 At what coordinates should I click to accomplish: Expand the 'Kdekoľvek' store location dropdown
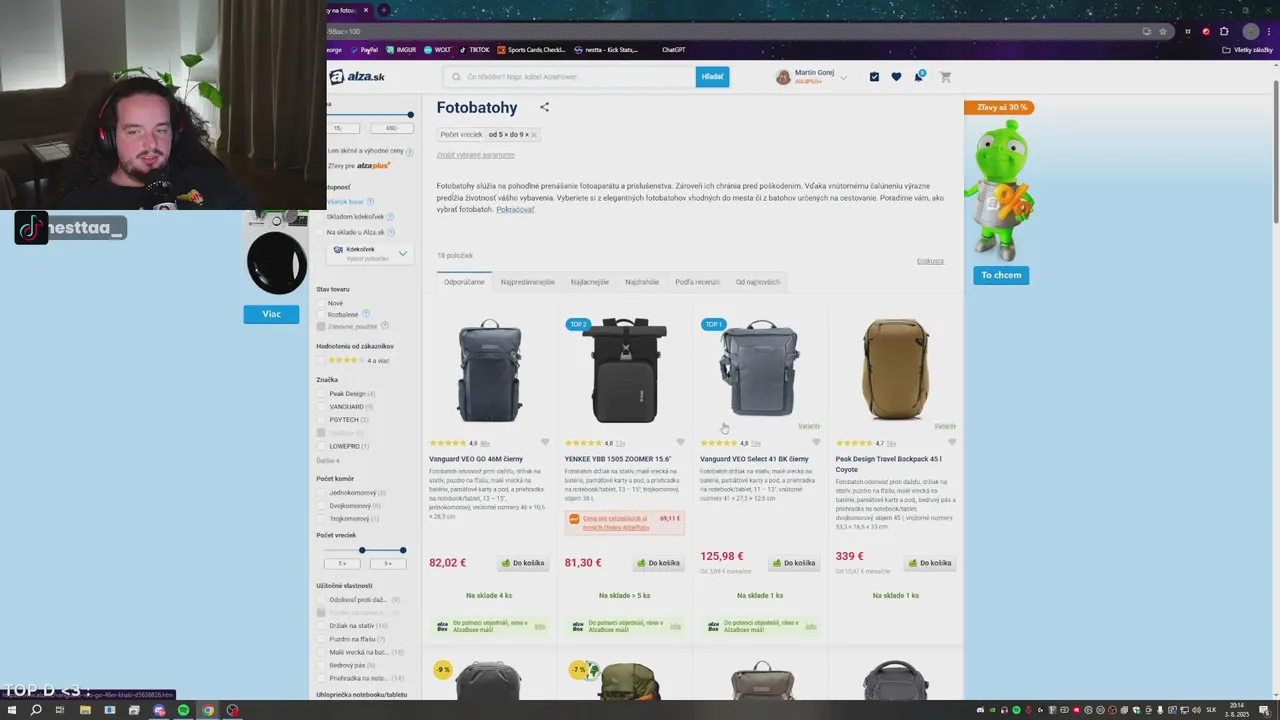click(368, 254)
